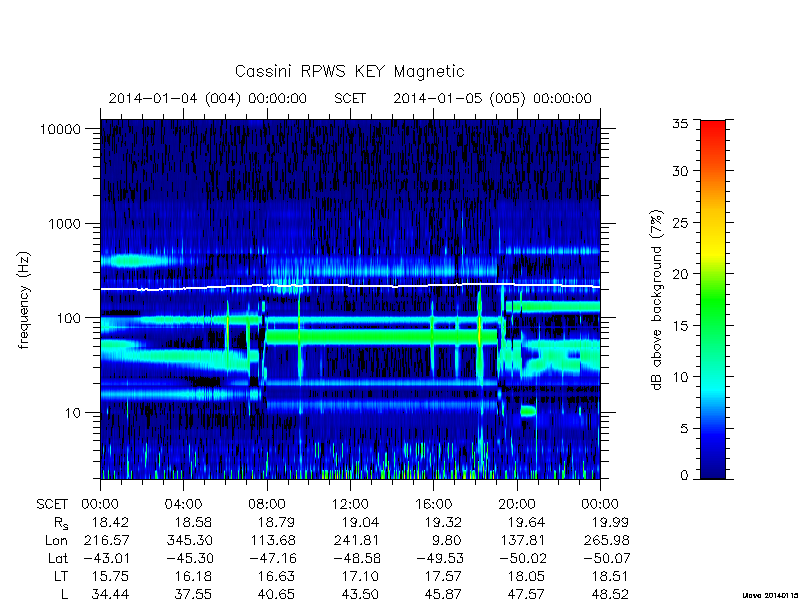
Task: Click L-shell value 34.44
Action: [x=110, y=594]
